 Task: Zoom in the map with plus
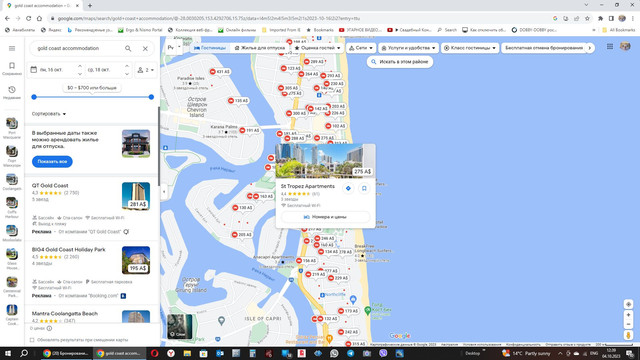[629, 315]
